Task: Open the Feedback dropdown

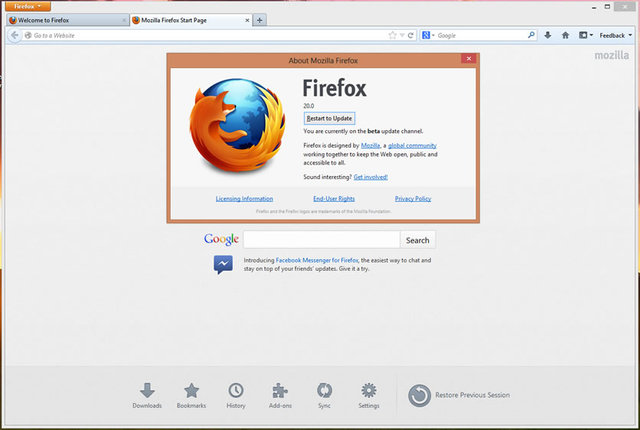Action: click(x=616, y=35)
